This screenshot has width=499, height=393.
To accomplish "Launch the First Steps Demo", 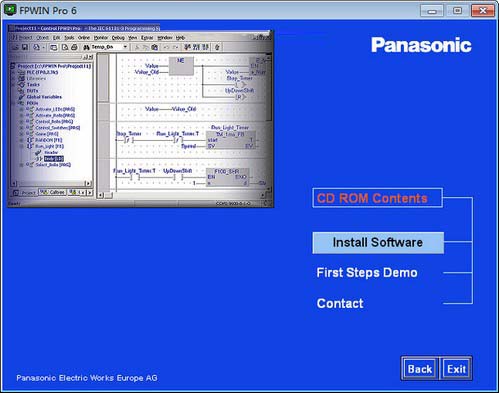I will click(x=367, y=273).
